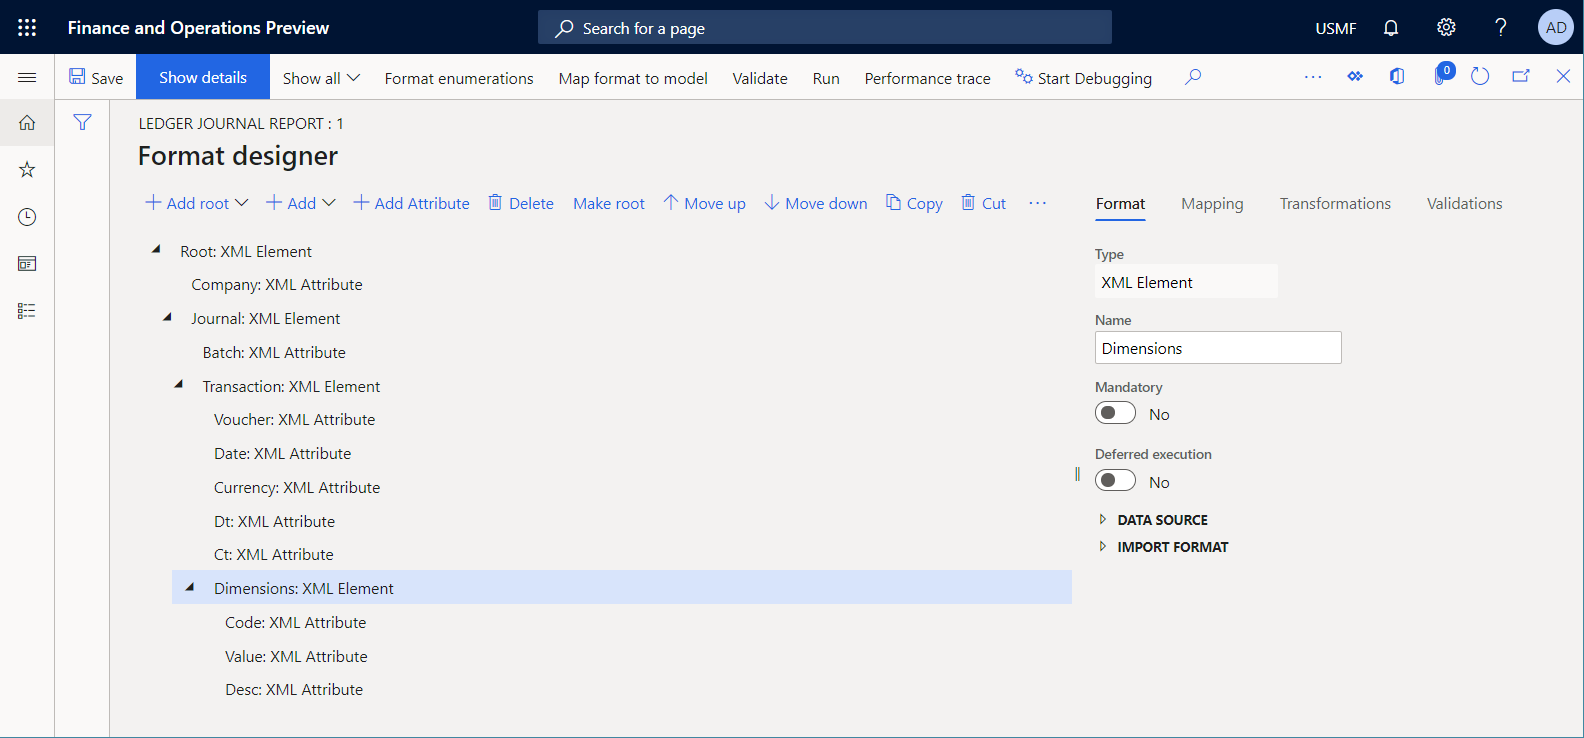
Task: Select the Currency: XML Attribute row
Action: 297,487
